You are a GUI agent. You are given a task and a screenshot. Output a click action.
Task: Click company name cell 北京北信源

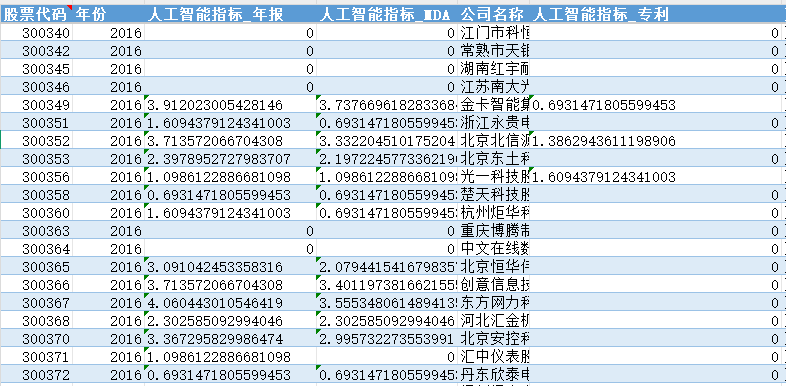[493, 141]
